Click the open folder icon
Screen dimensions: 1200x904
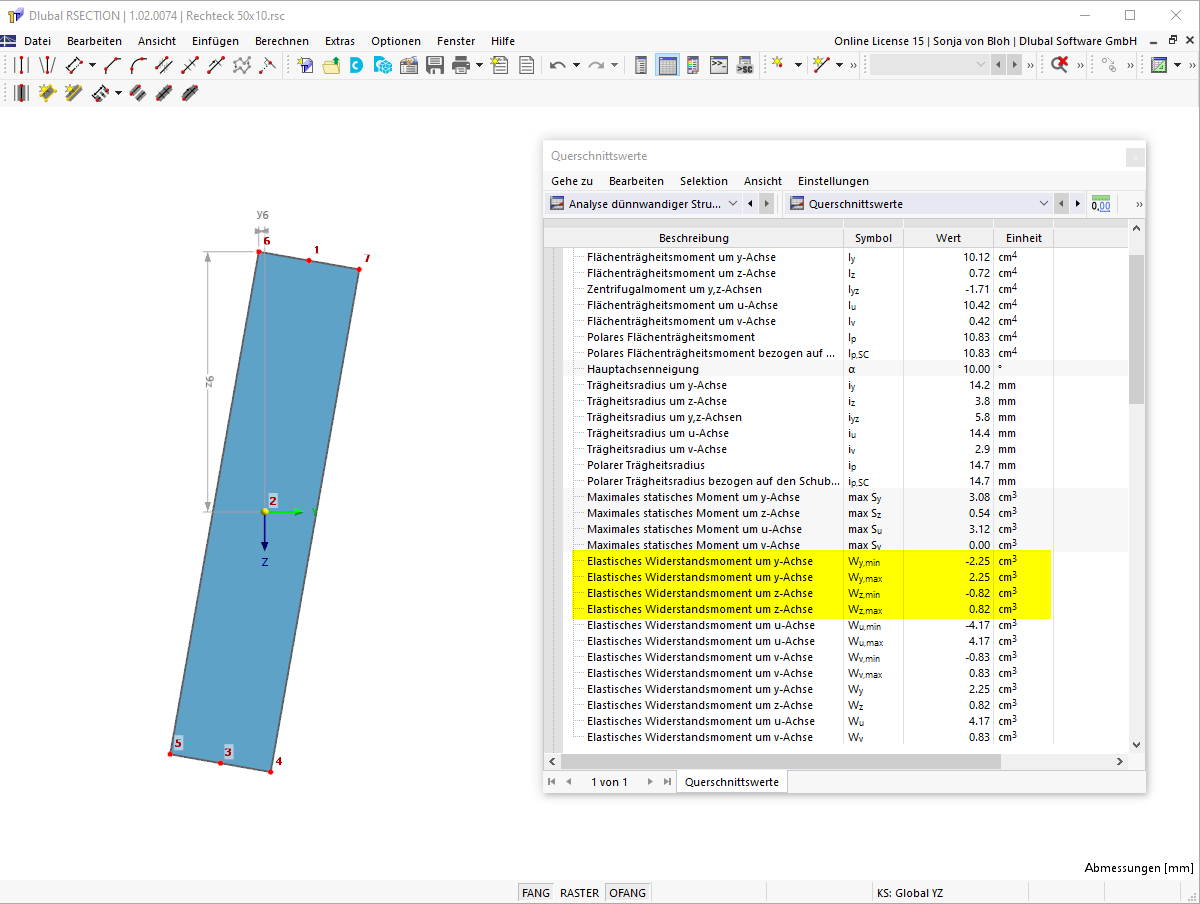tap(331, 65)
